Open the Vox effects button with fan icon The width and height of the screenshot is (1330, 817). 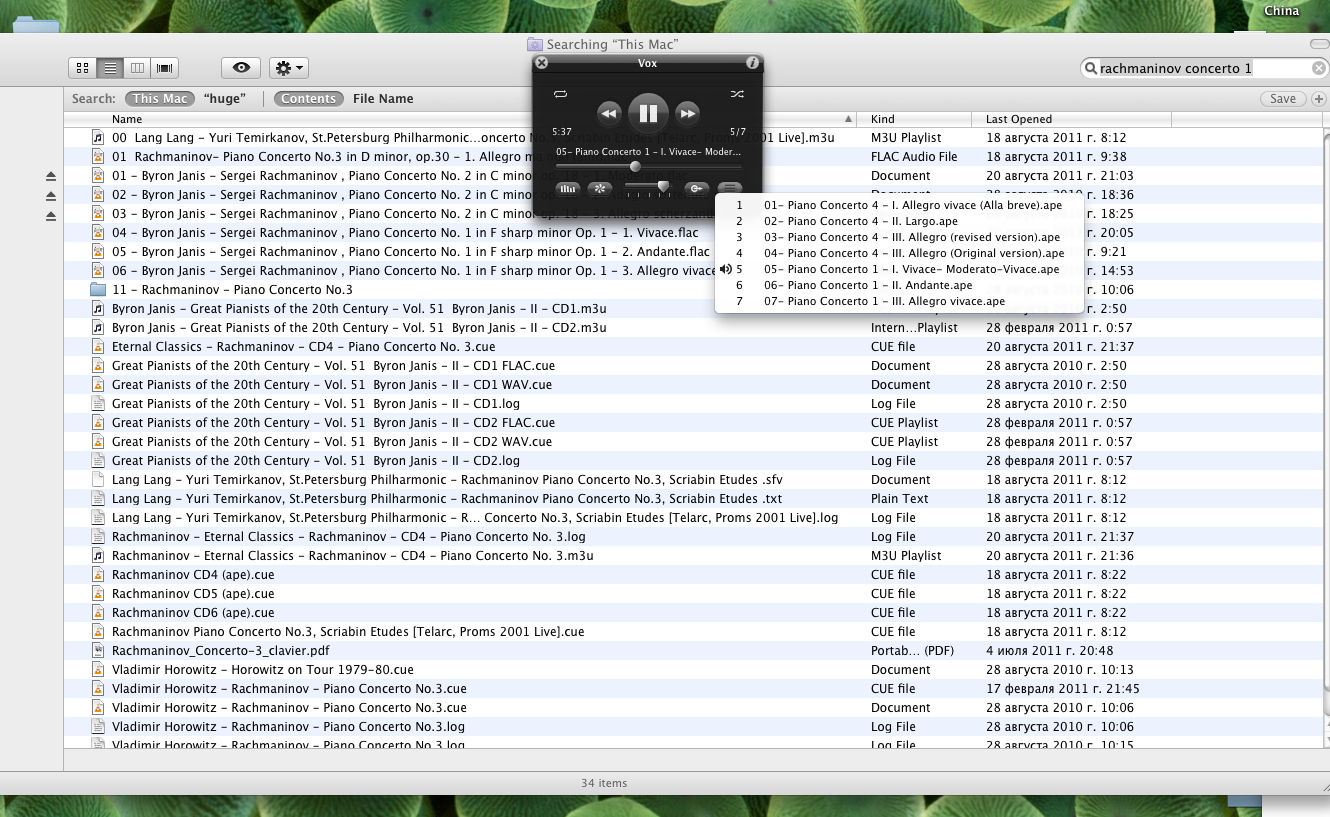[600, 188]
